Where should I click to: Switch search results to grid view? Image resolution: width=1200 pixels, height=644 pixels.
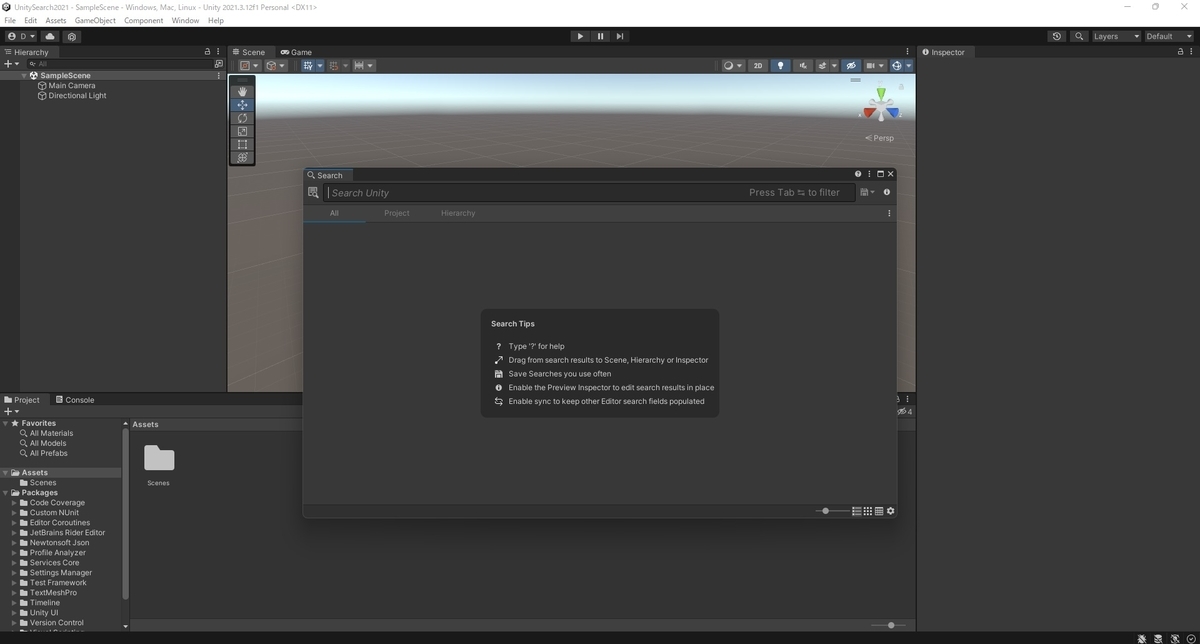pyautogui.click(x=866, y=510)
